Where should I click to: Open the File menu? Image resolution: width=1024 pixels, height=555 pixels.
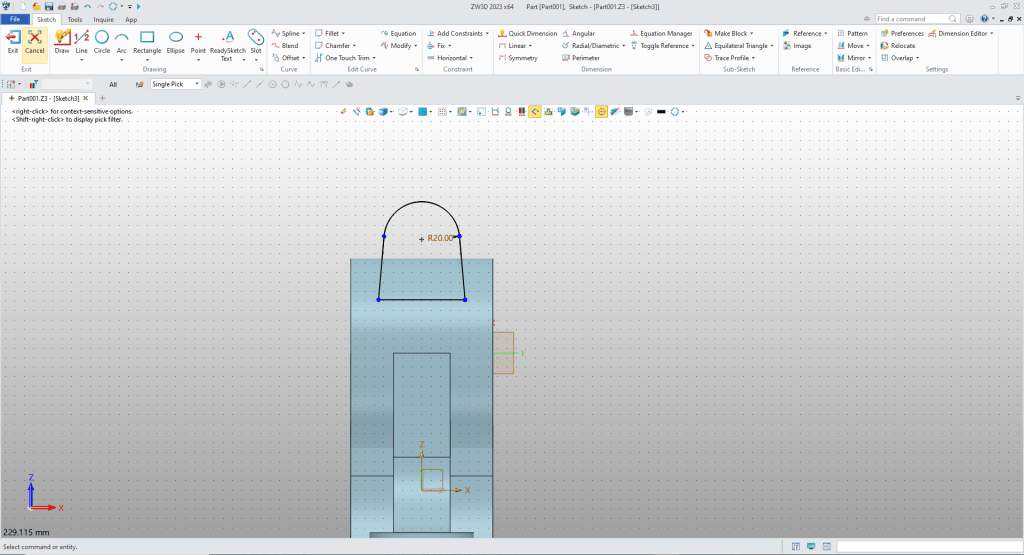[x=17, y=19]
